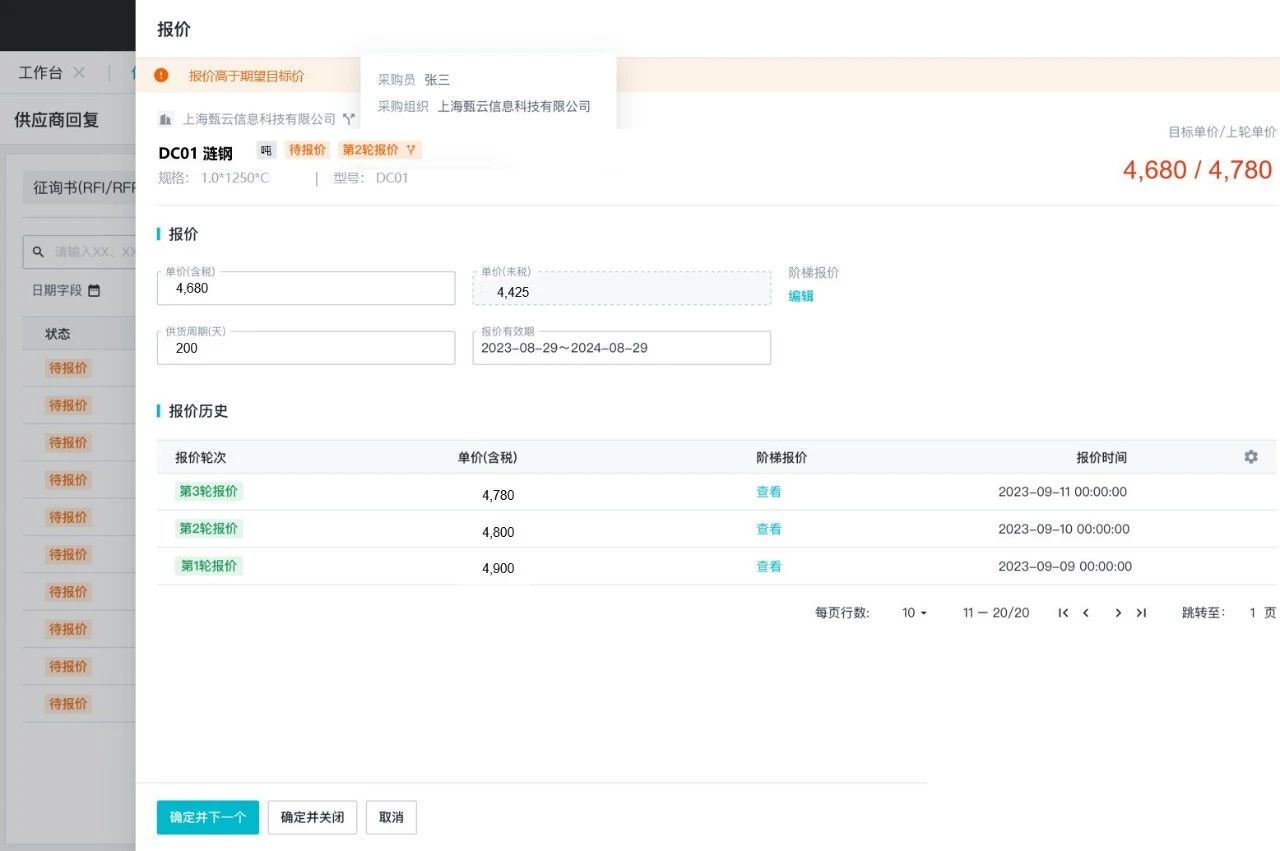Go to the first page of quote history
Viewport: 1280px width, 851px height.
(x=1063, y=613)
